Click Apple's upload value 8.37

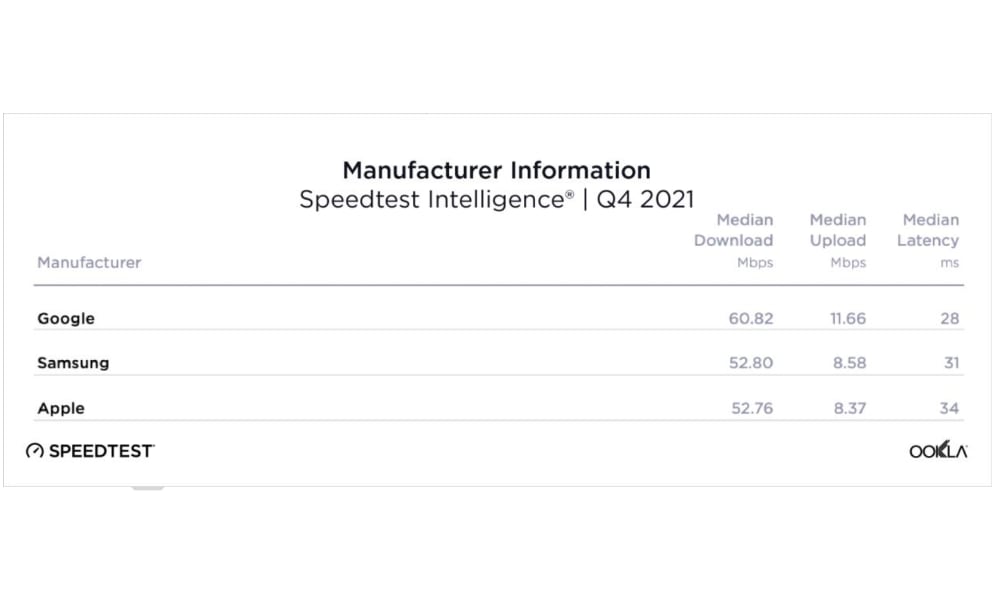850,409
